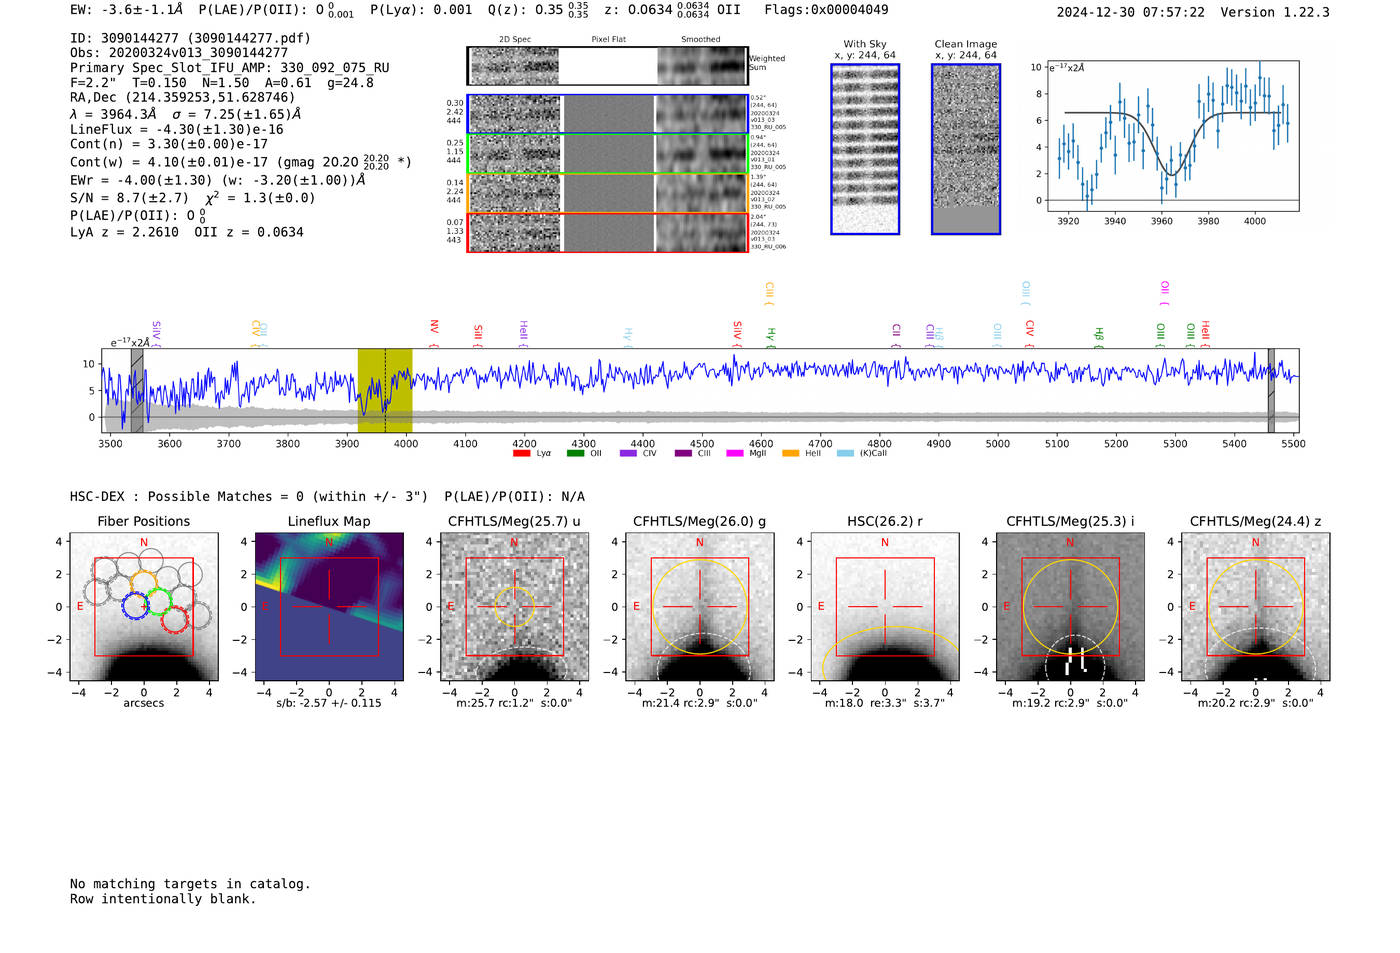1400x953 pixels.
Task: Click the 'Obs: 20200324v013_3090144277' line
Action: click(x=179, y=53)
